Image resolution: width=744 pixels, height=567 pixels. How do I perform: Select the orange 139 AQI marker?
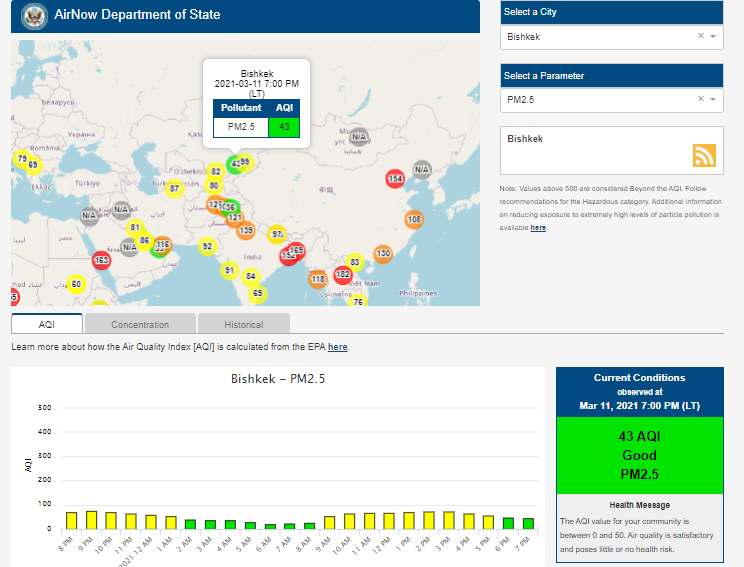[246, 231]
